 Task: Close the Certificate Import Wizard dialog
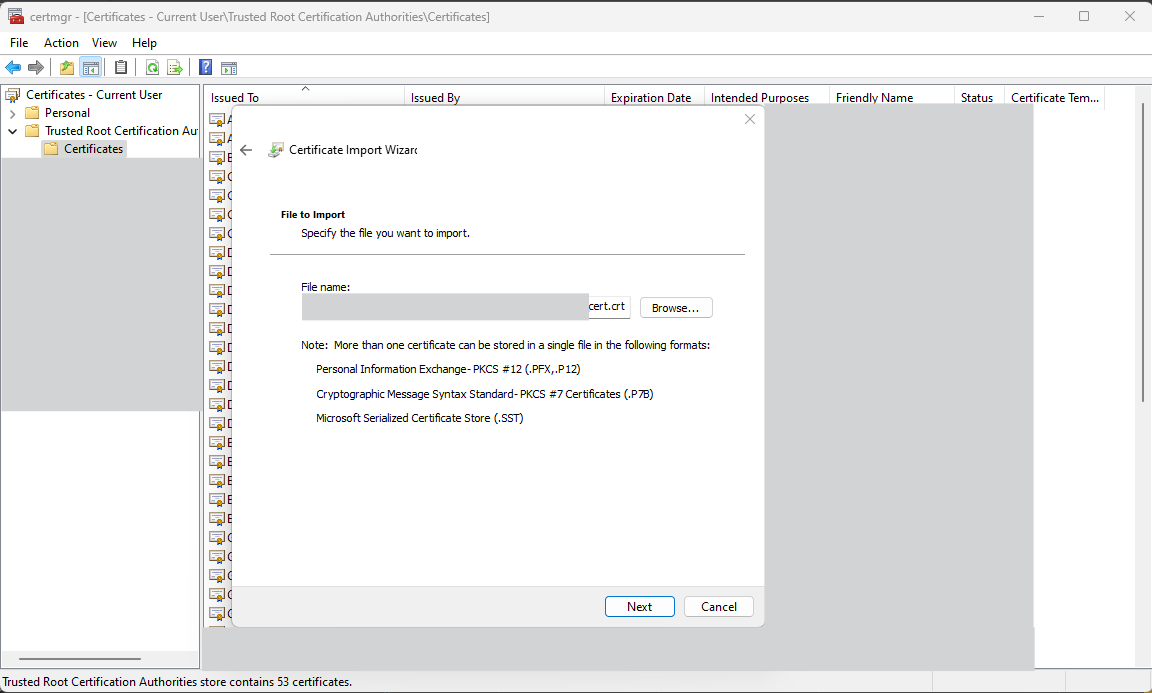pos(749,119)
